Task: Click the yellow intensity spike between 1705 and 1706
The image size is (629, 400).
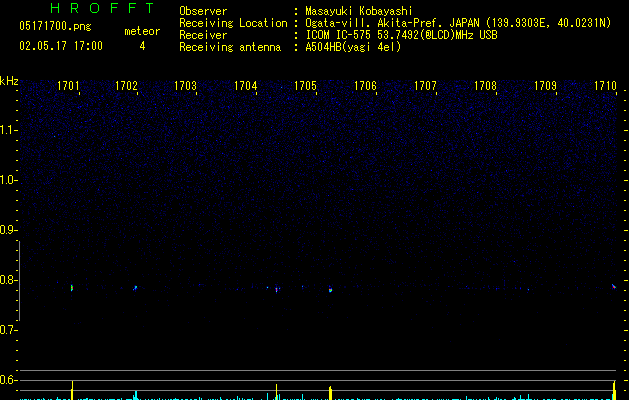Action: click(330, 393)
